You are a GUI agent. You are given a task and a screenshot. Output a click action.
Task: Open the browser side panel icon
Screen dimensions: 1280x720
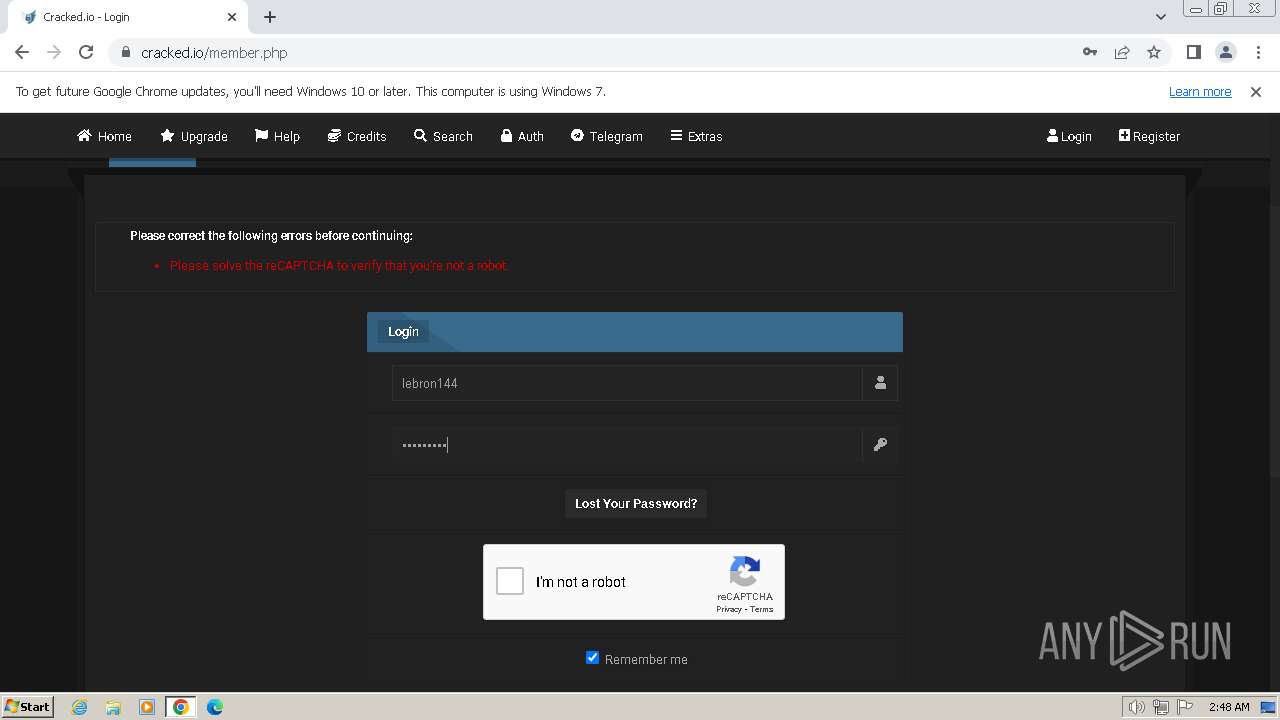1193,52
